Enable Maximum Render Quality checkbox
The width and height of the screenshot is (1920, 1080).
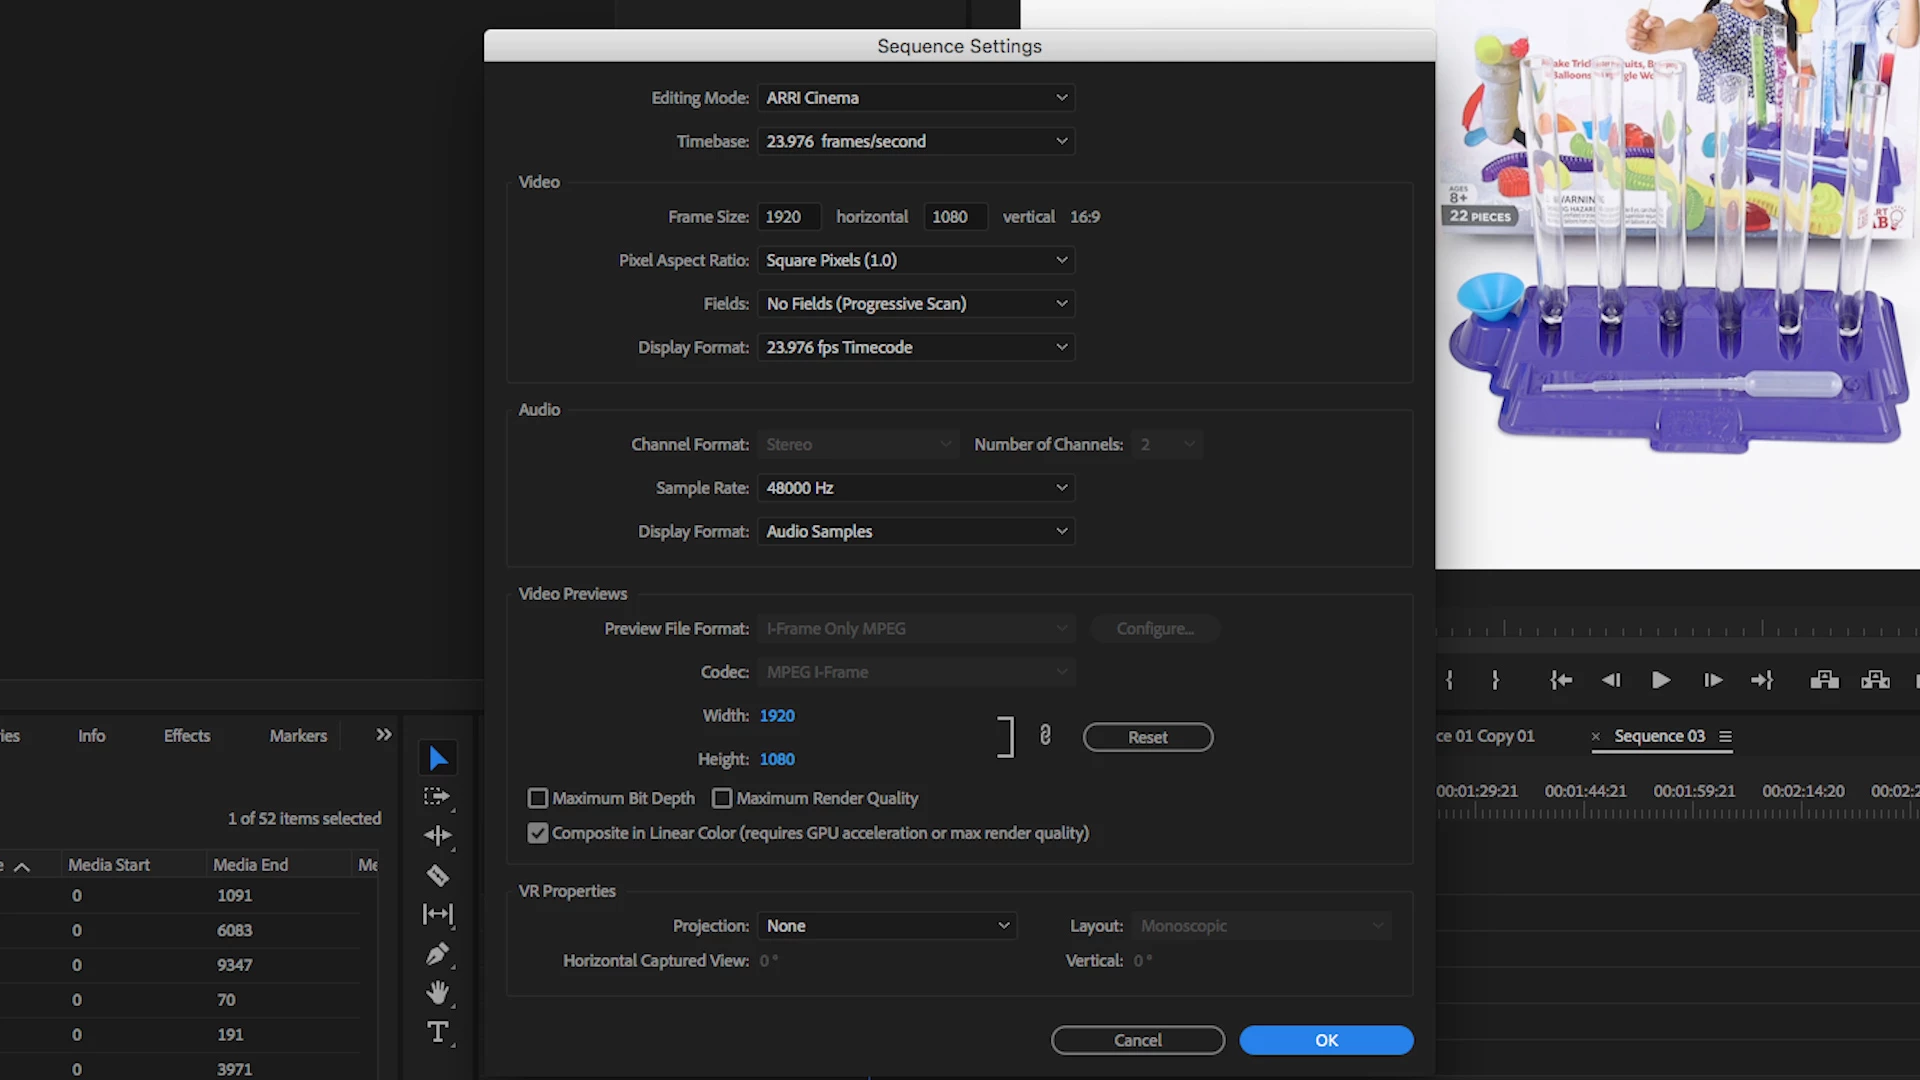tap(722, 798)
